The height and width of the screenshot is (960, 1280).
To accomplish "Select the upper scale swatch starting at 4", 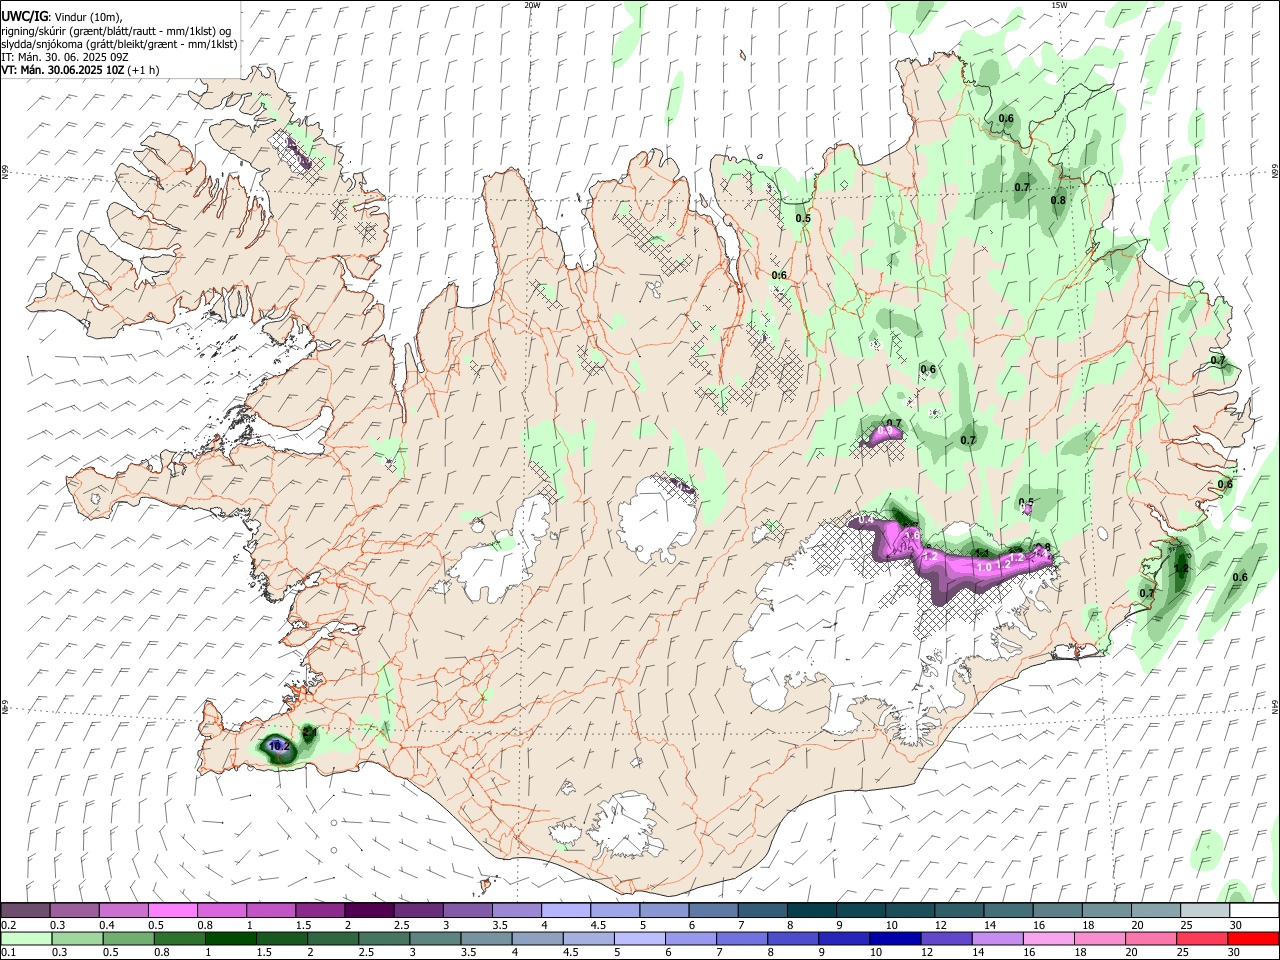I will click(565, 911).
